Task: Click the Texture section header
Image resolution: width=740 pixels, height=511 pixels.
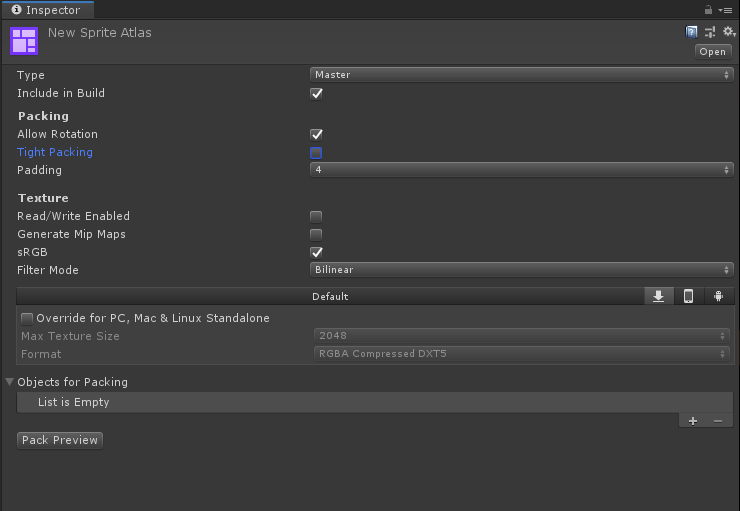Action: click(x=43, y=198)
